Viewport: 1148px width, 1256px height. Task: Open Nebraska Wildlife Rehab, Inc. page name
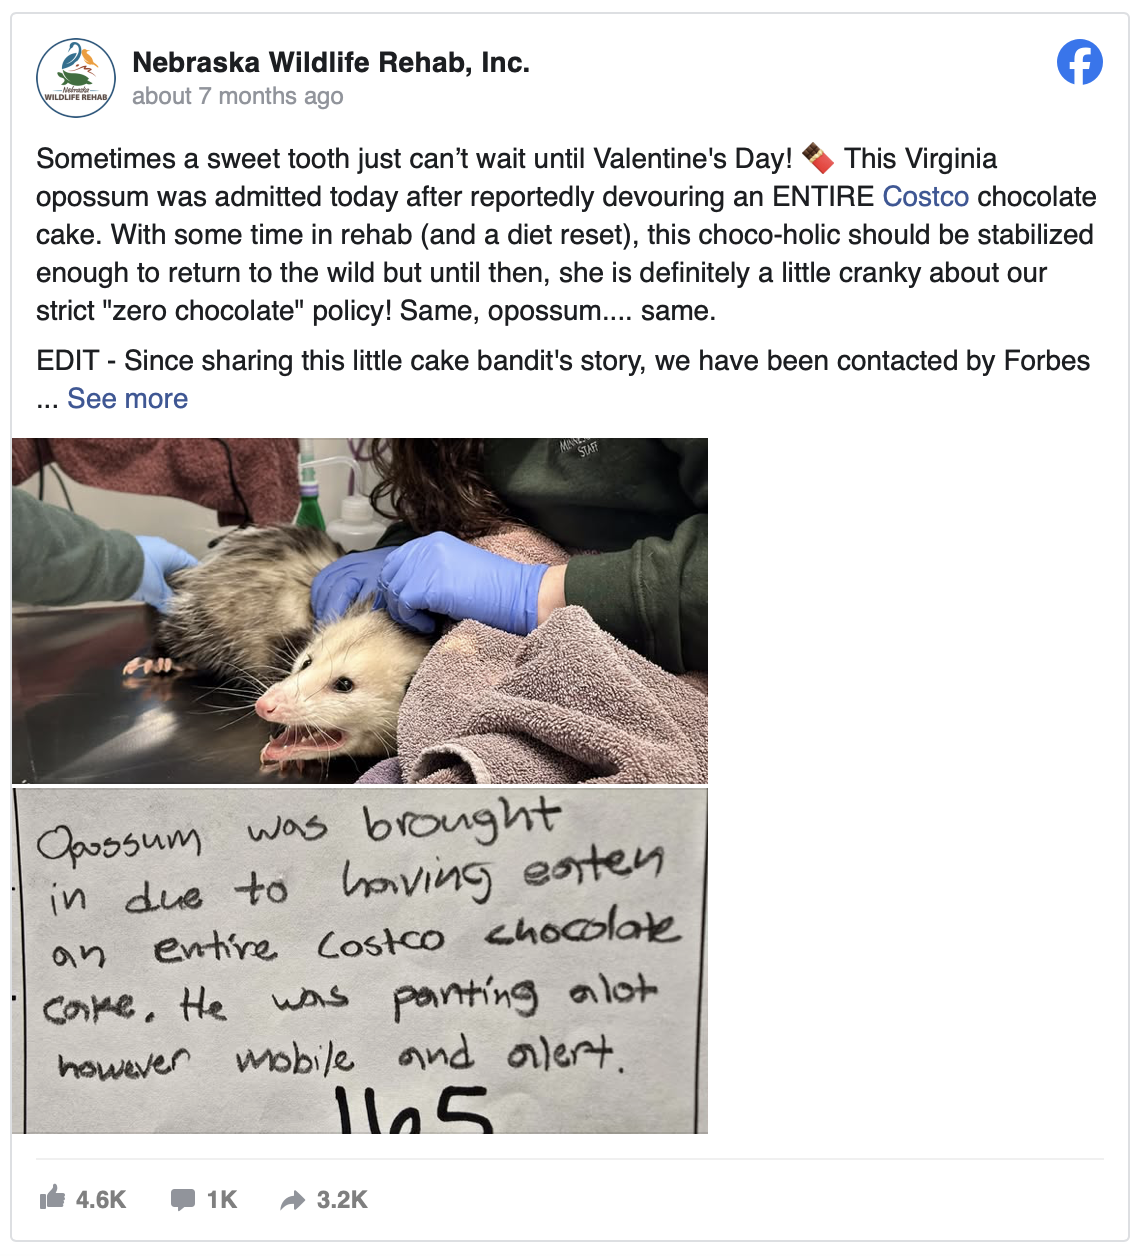(x=331, y=62)
